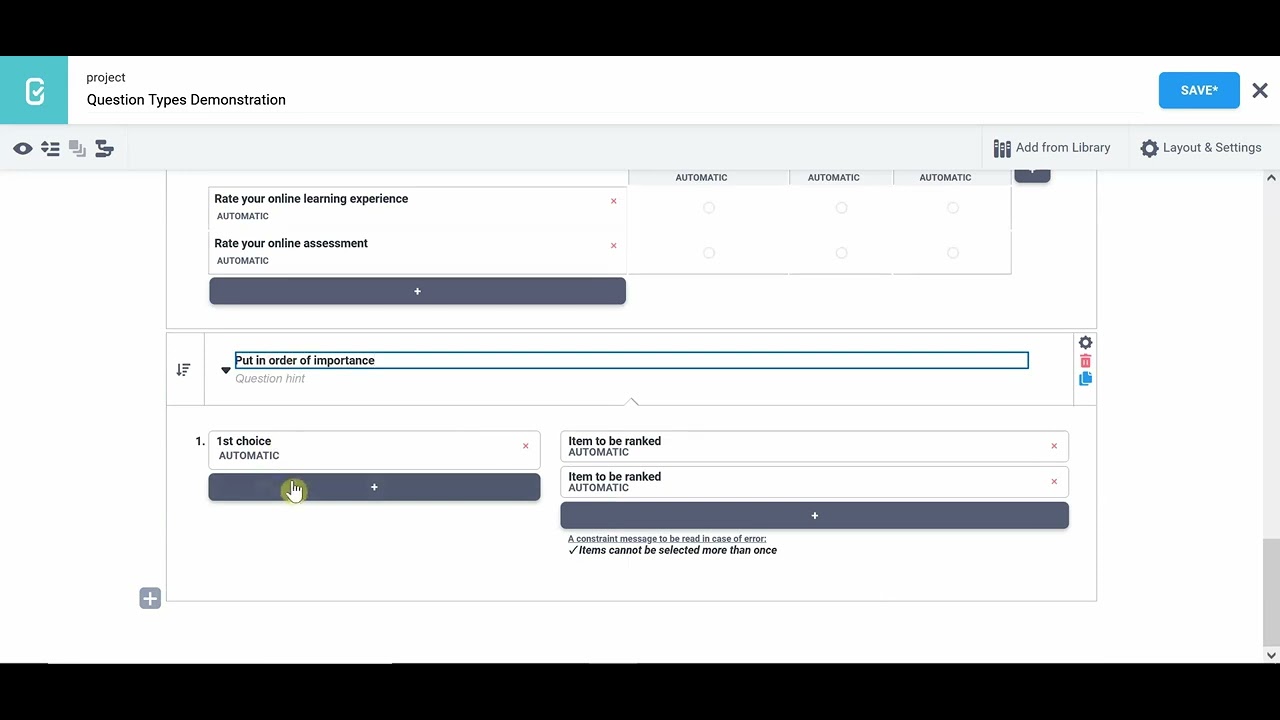This screenshot has height=720, width=1280.
Task: Click the KoBo form logo icon
Action: pyautogui.click(x=34, y=91)
